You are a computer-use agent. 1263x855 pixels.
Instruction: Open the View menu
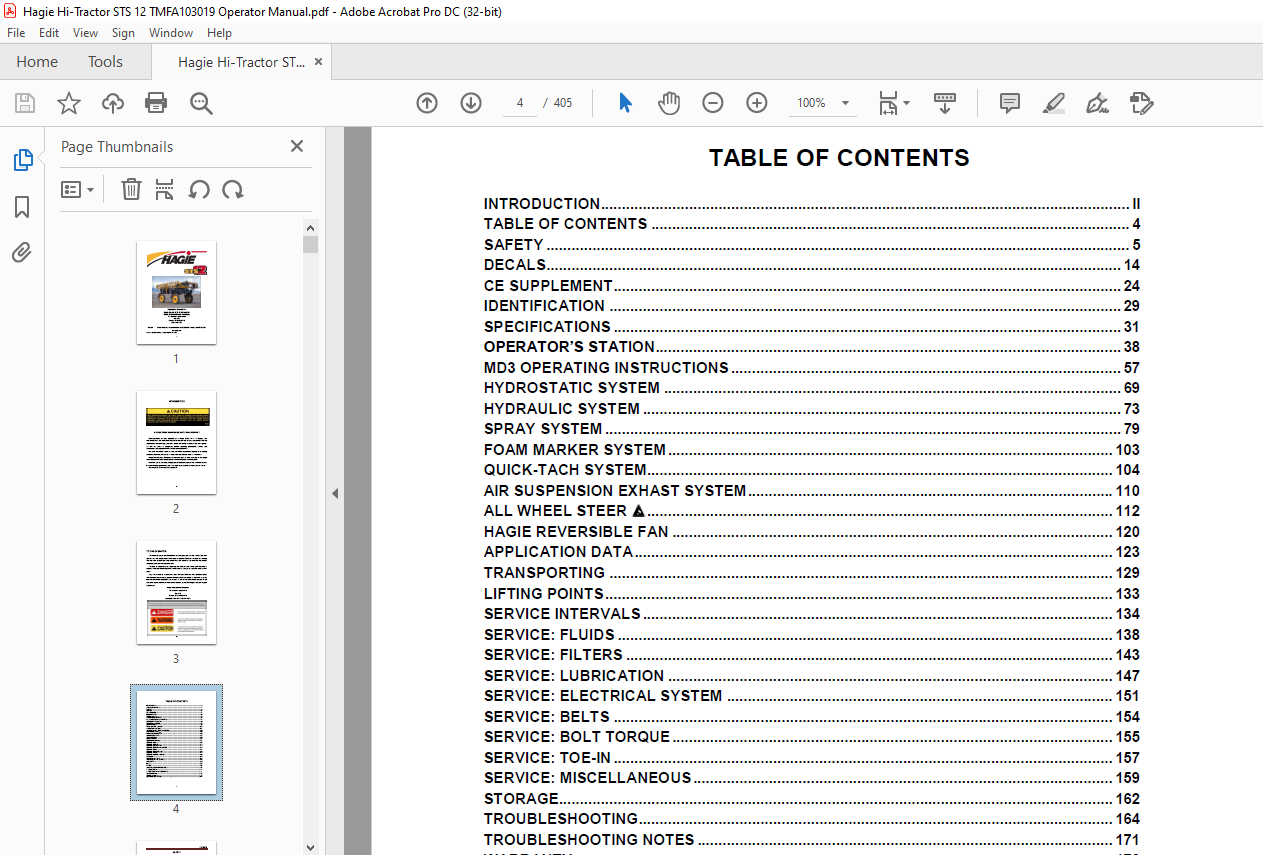point(85,33)
